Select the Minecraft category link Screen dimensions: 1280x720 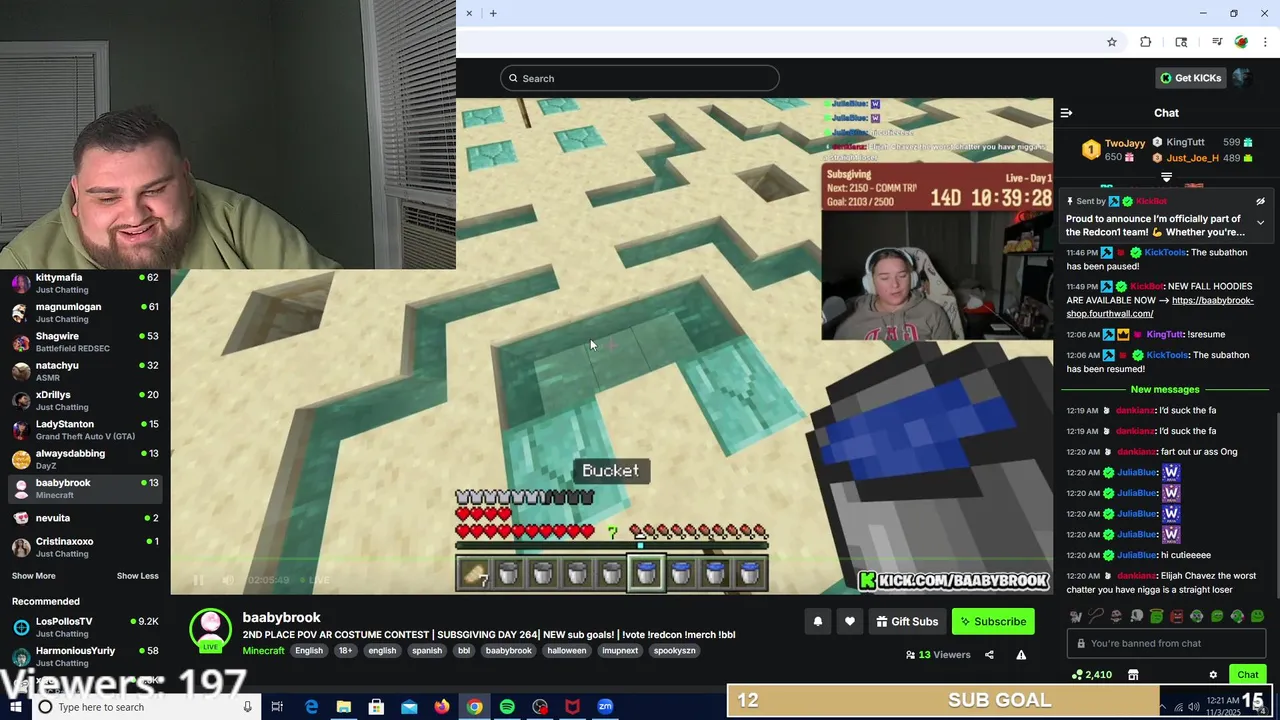coord(263,651)
